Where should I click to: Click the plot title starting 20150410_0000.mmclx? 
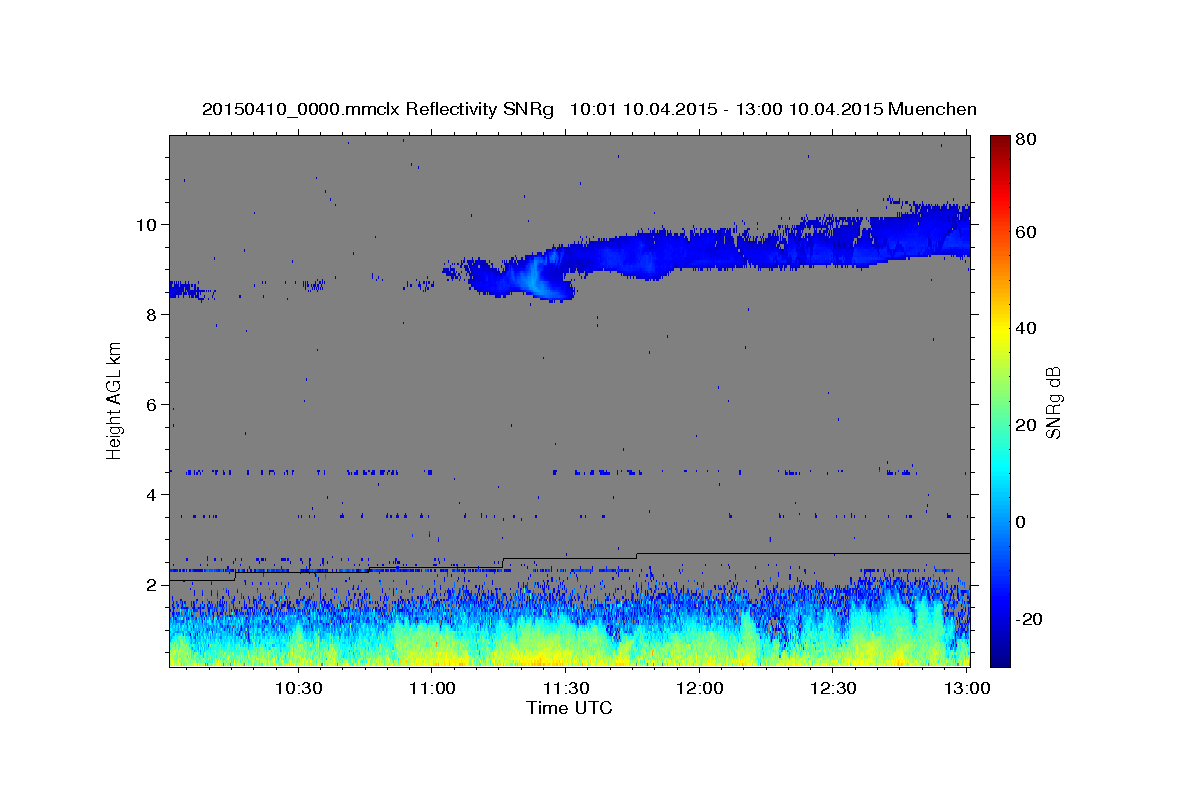pos(589,109)
